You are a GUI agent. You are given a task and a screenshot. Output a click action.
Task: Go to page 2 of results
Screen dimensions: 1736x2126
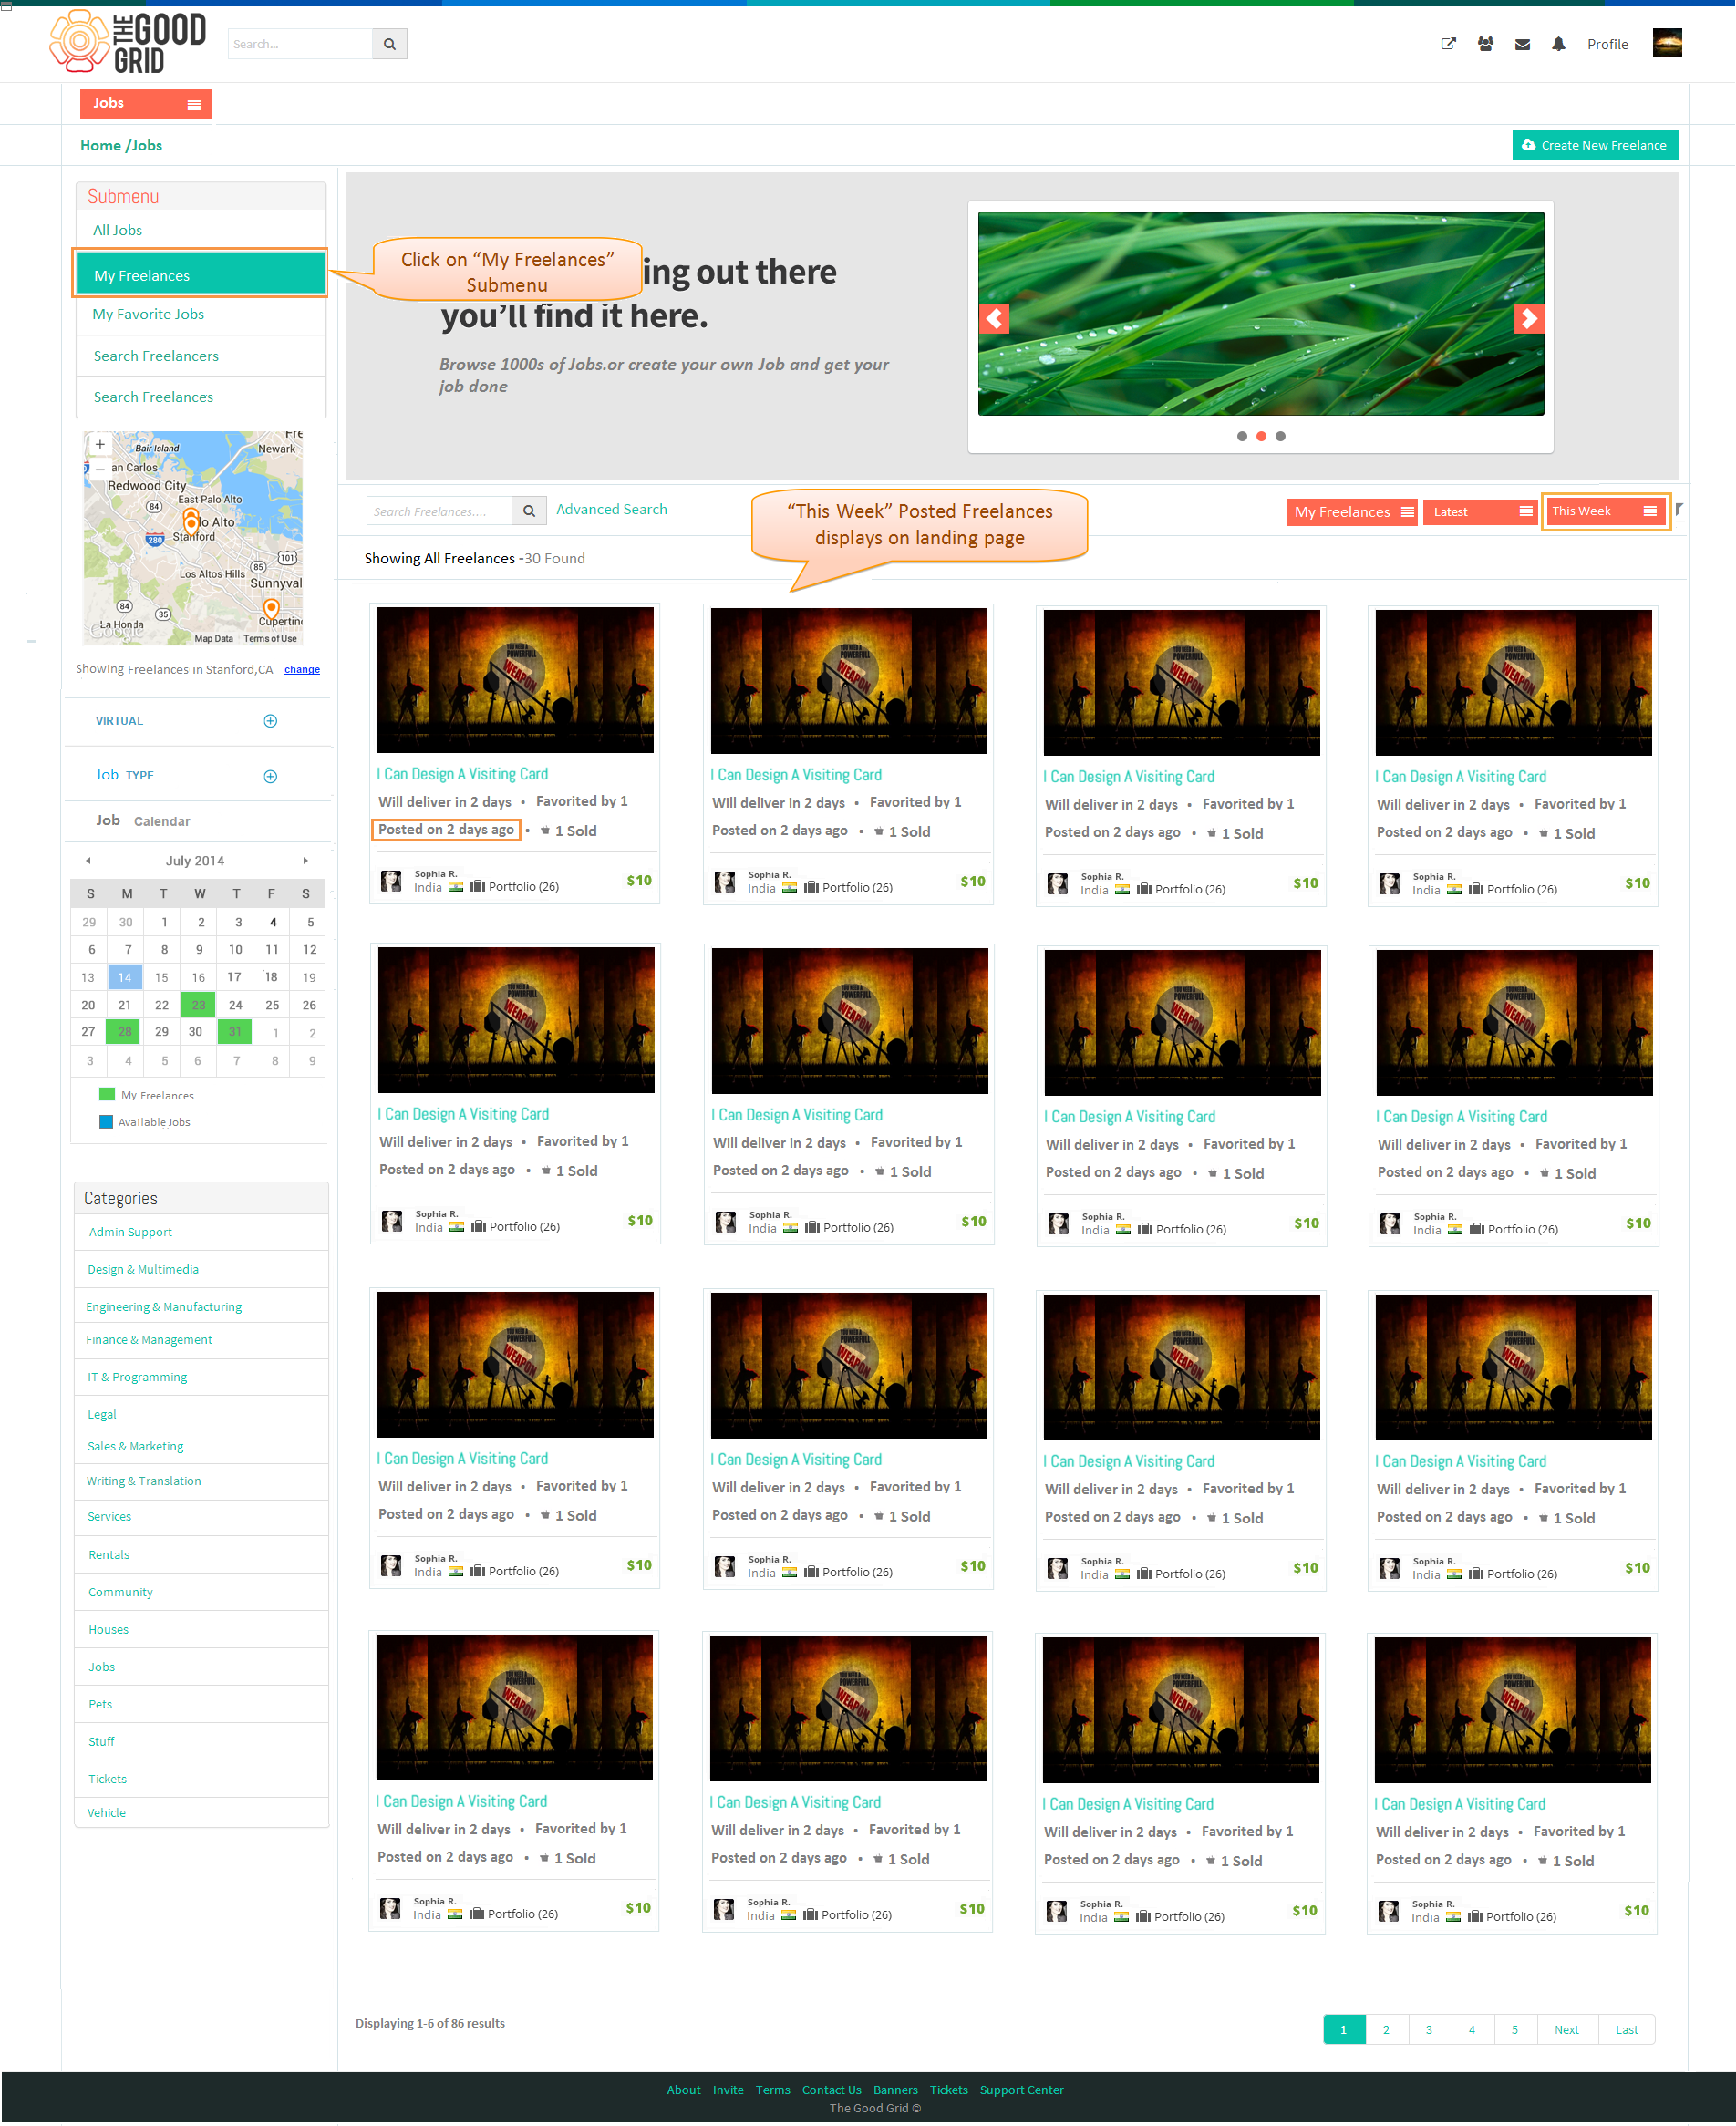click(x=1386, y=2030)
